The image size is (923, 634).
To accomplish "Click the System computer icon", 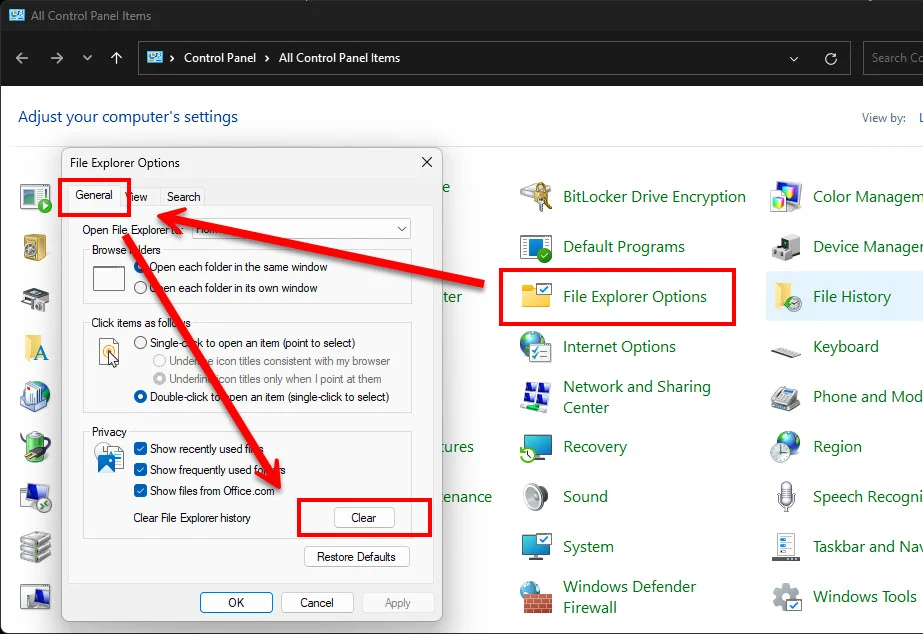I will point(536,546).
